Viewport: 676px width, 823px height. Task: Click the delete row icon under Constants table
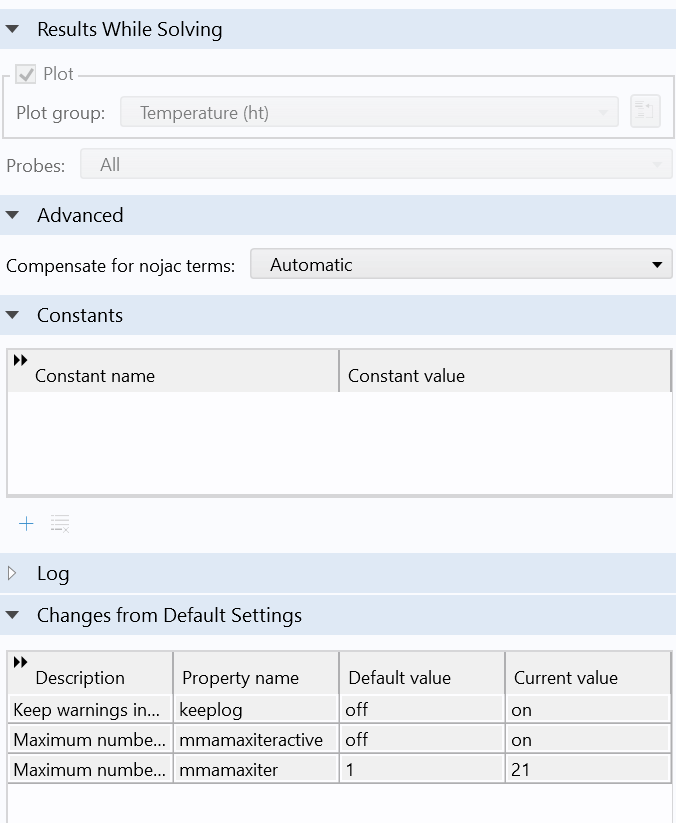click(60, 524)
